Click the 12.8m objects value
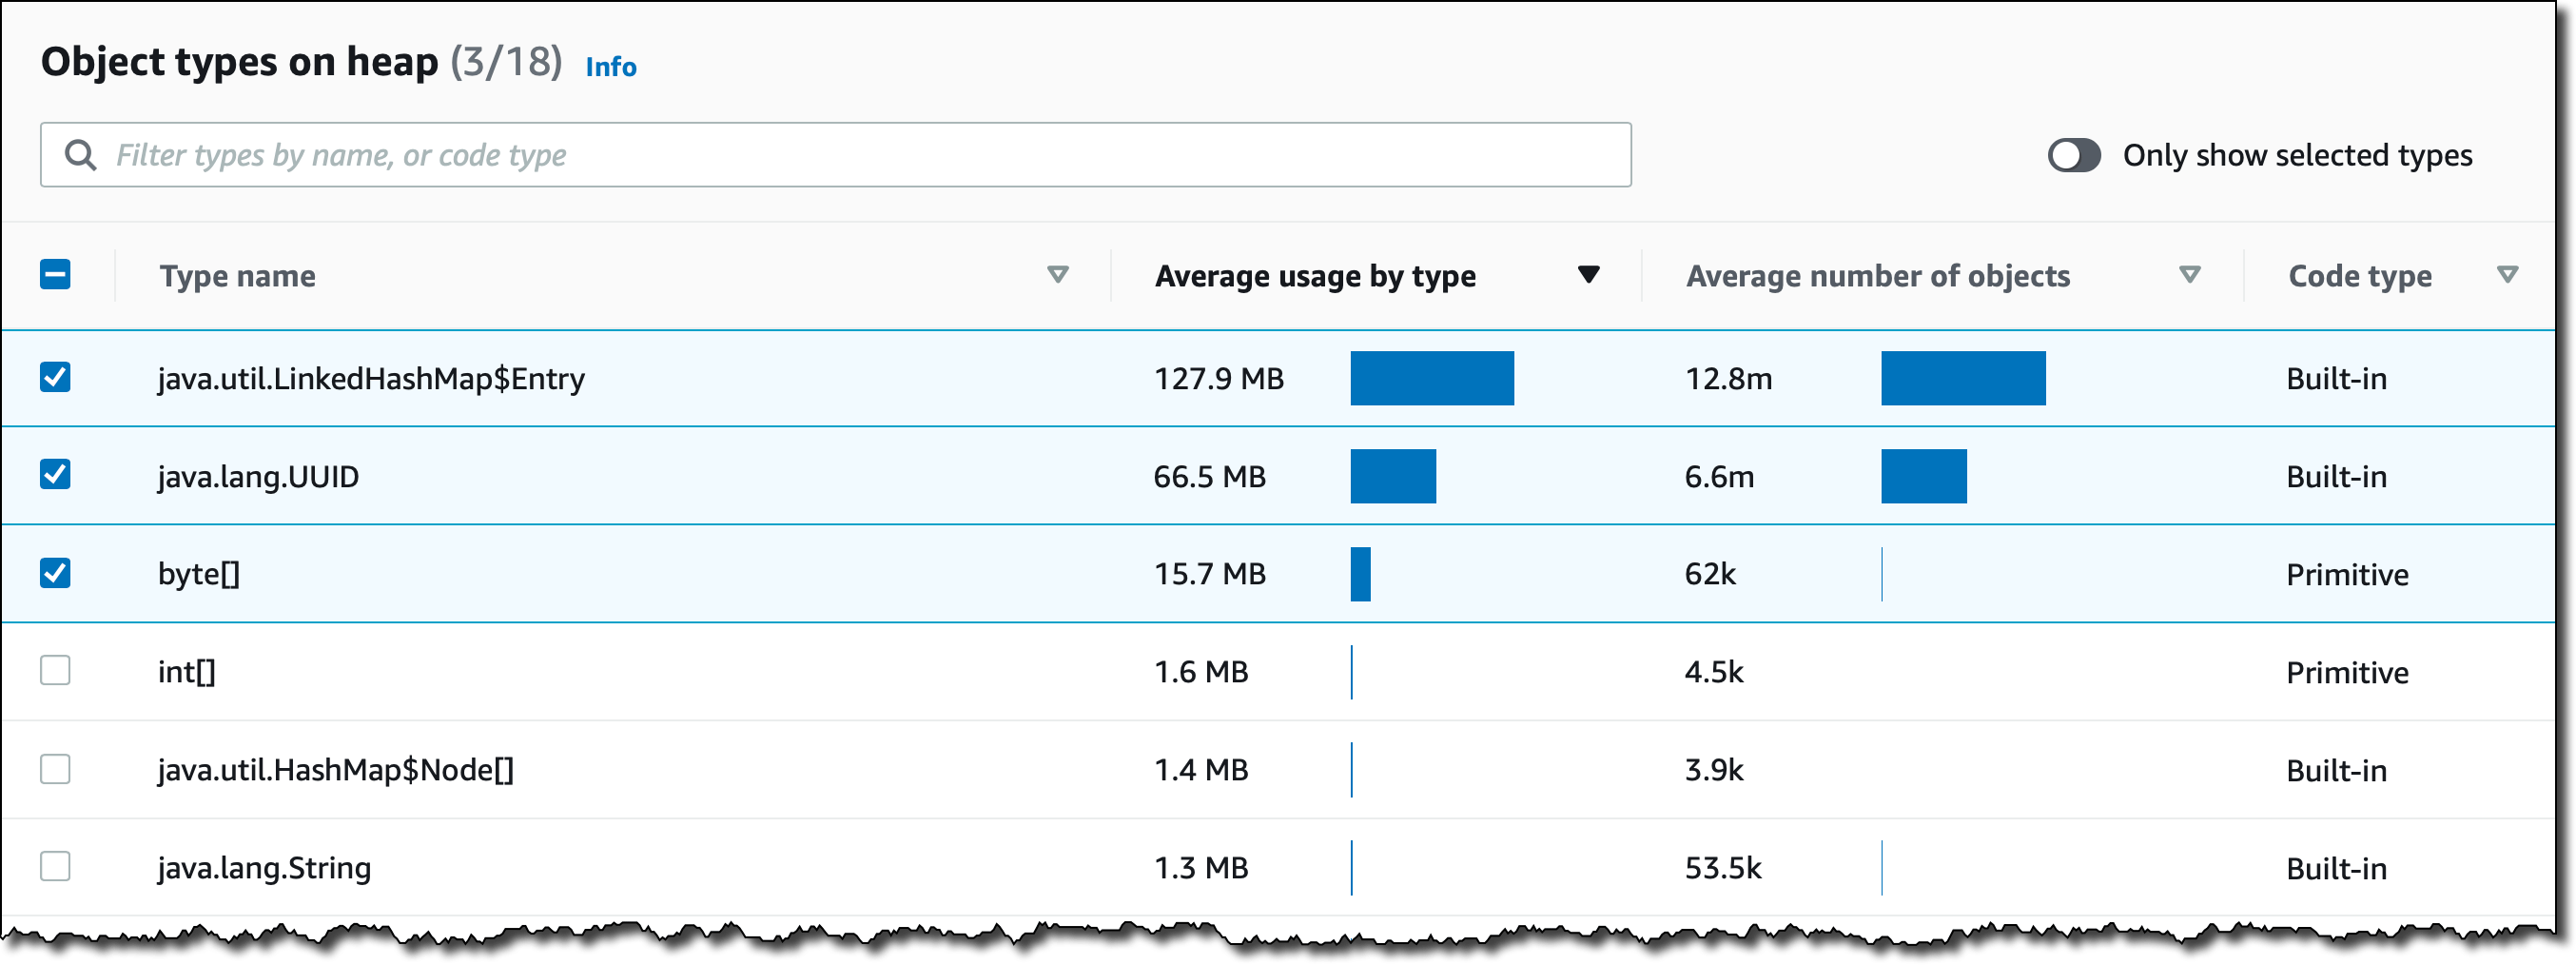This screenshot has width=2576, height=965. click(x=1729, y=379)
